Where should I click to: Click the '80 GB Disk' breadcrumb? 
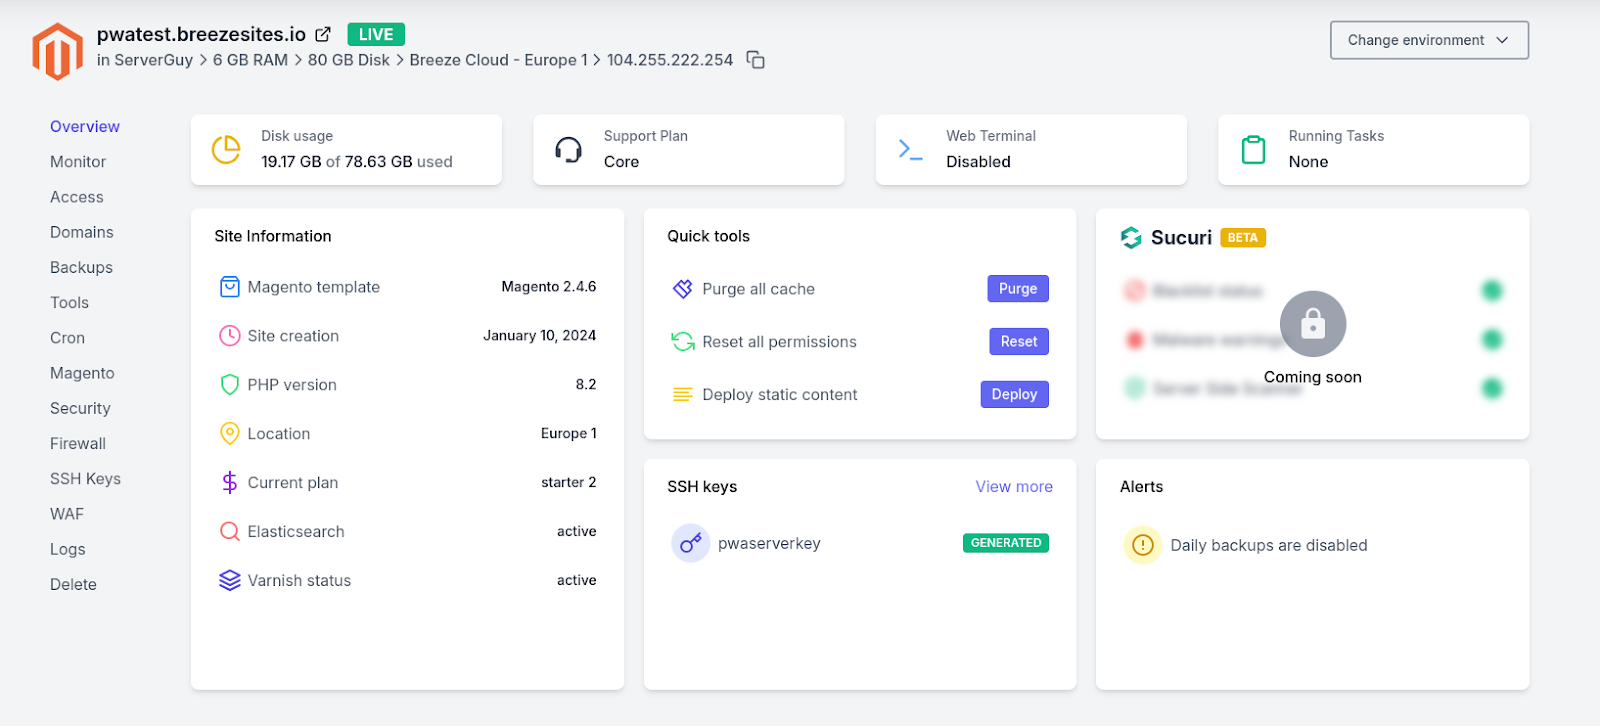349,60
